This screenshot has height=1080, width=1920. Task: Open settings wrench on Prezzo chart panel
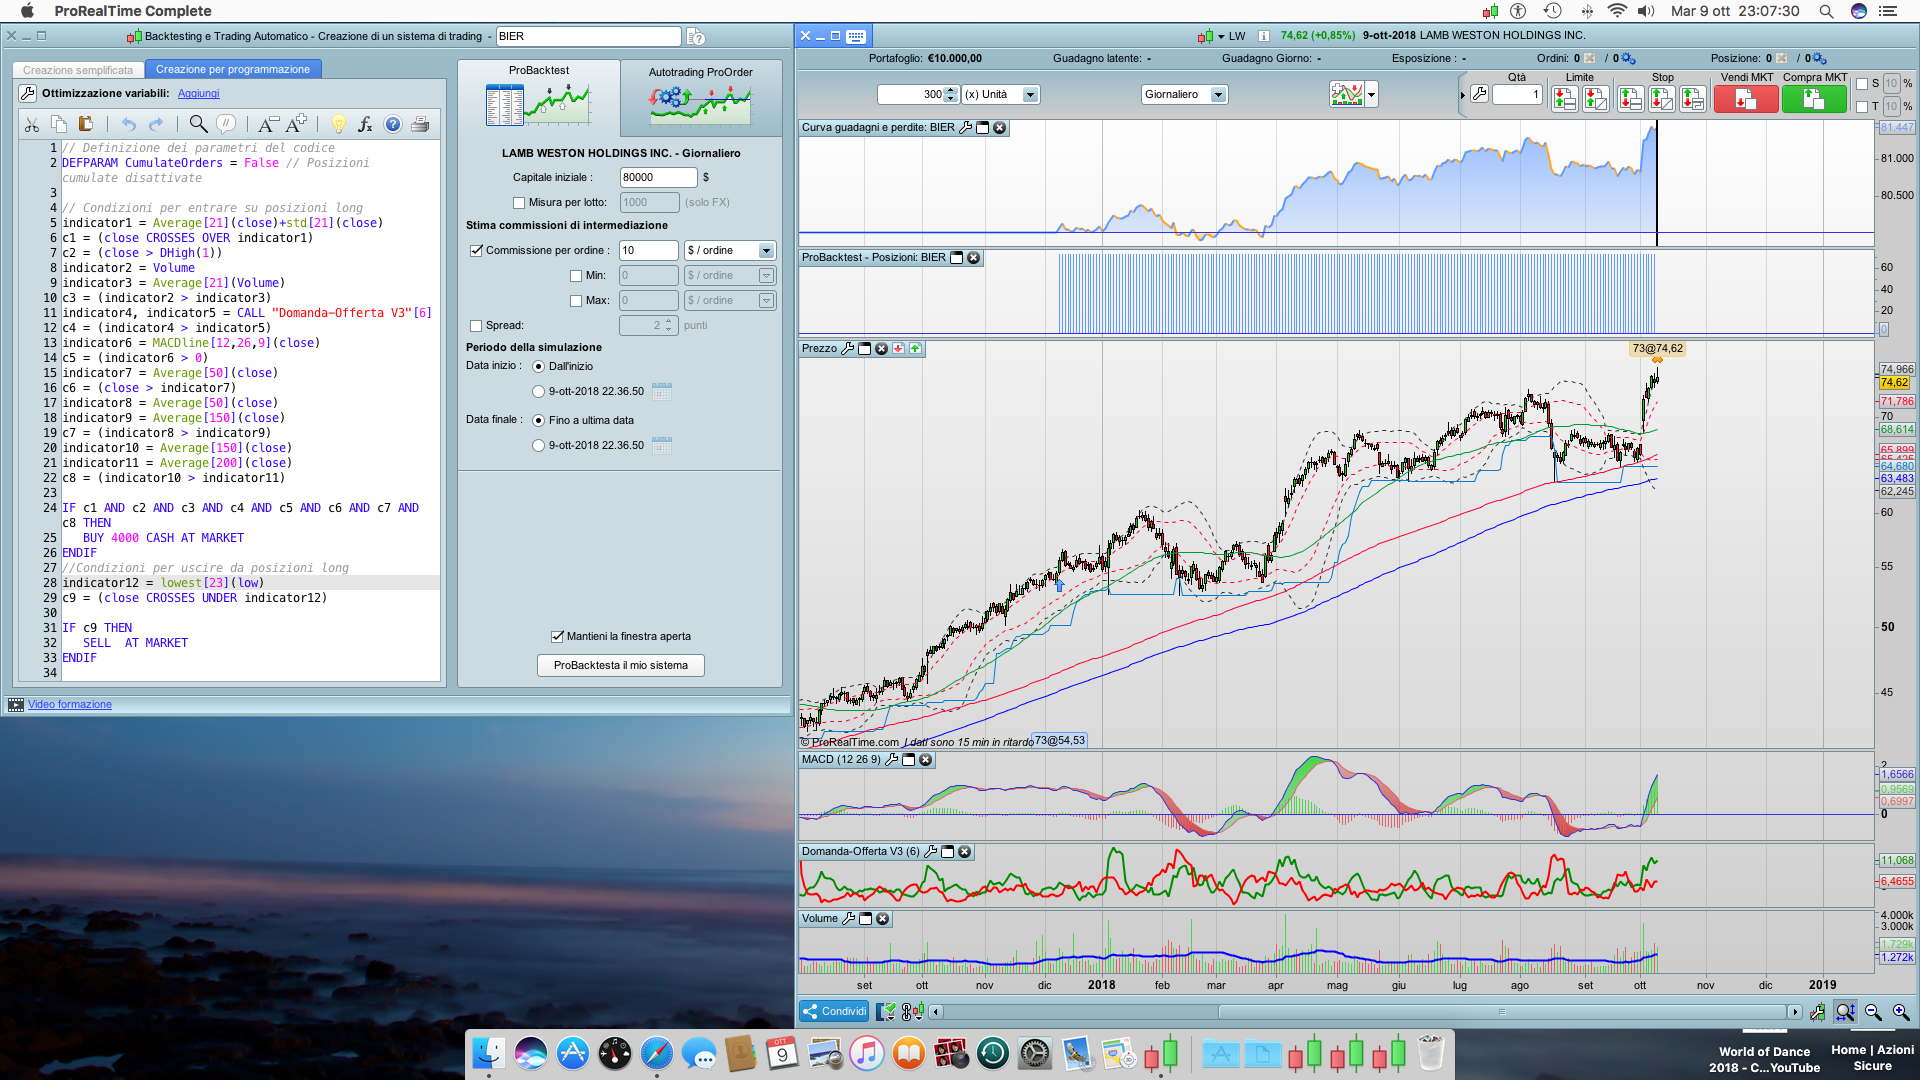(x=848, y=349)
